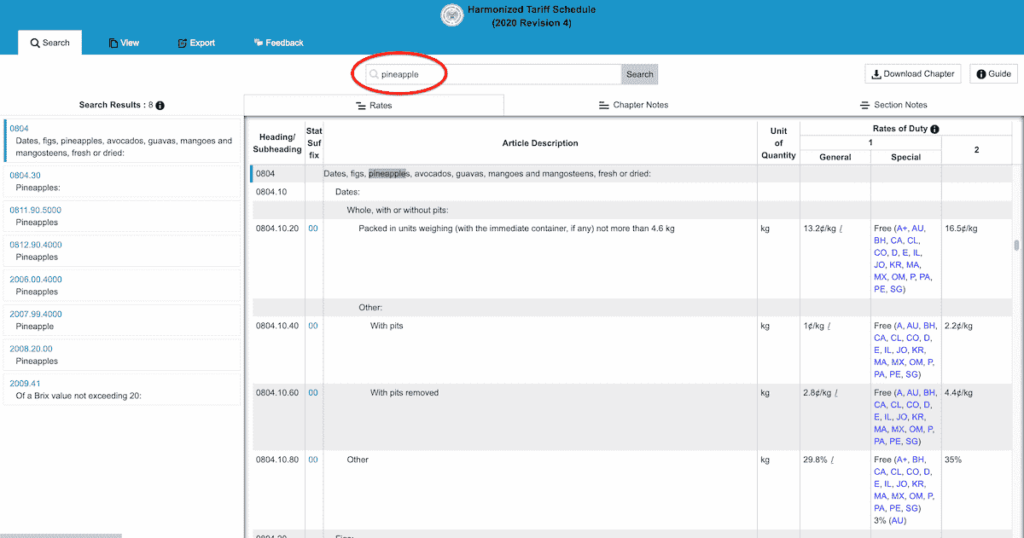Screen dimensions: 1024x538
Task: Open the Chapter Notes tab
Action: coord(633,105)
